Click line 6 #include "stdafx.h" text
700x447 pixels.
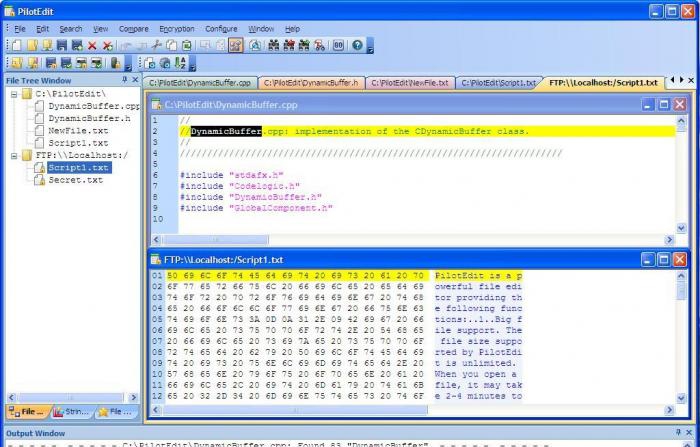[231, 175]
